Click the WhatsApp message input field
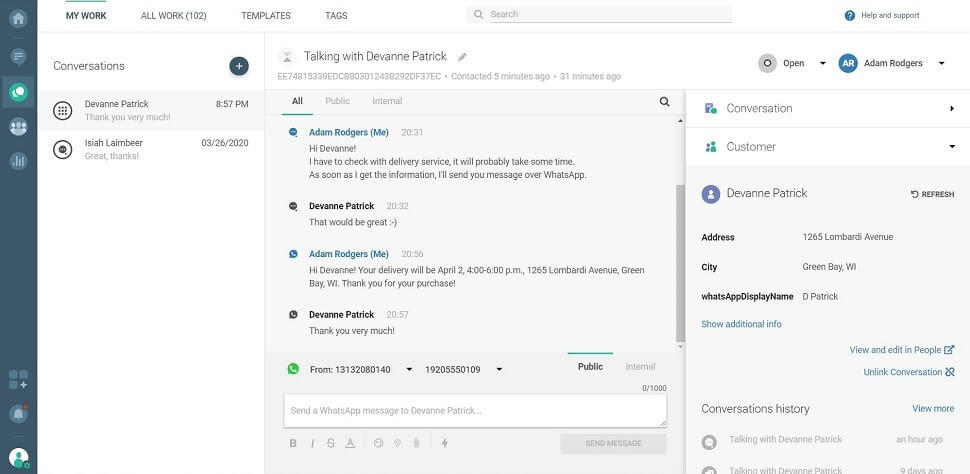The image size is (970, 474). pos(475,411)
